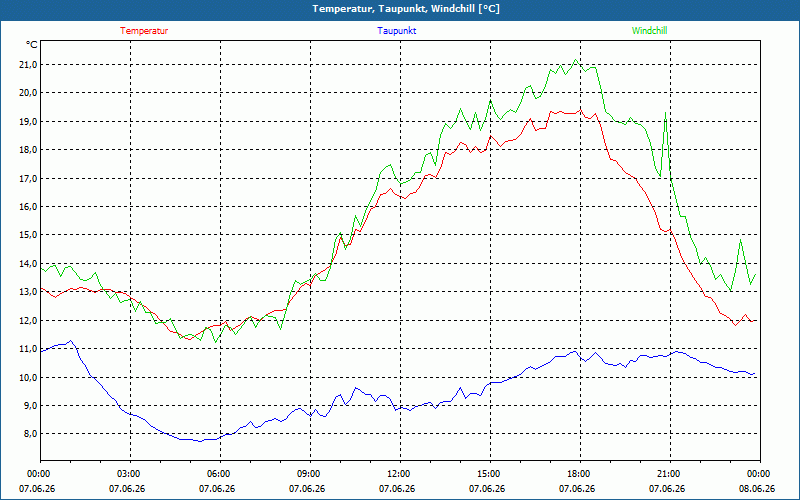Viewport: 800px width, 500px height.
Task: Select the blue 'Taupunkt' legend label
Action: [x=397, y=31]
